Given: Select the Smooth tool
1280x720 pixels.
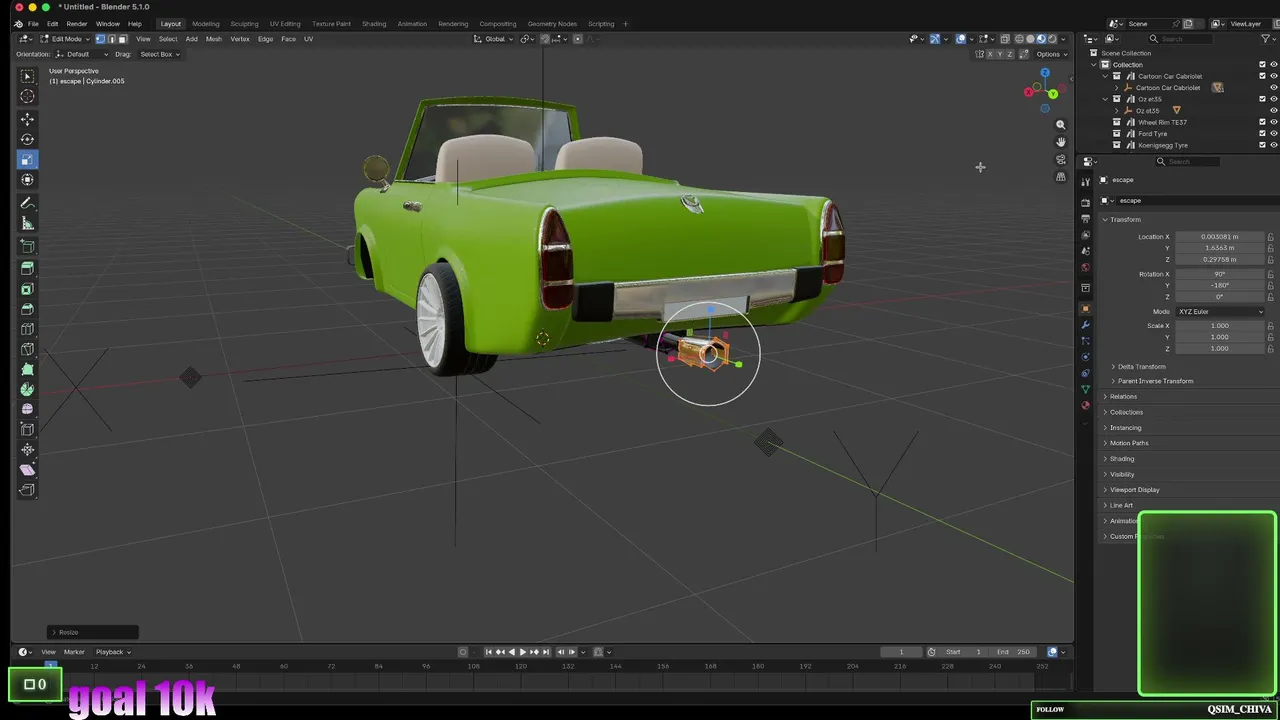Looking at the screenshot, I should coord(27,409).
